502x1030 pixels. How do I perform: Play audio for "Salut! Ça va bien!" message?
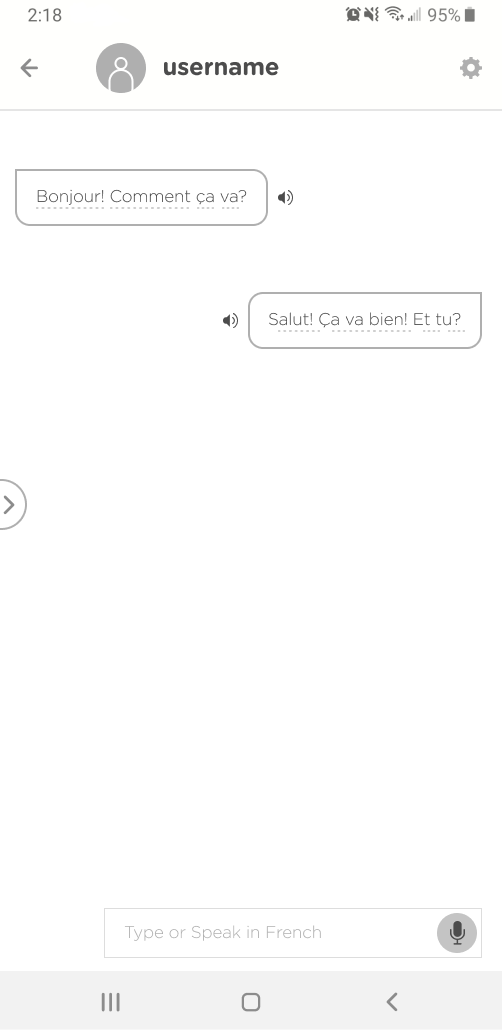click(230, 320)
